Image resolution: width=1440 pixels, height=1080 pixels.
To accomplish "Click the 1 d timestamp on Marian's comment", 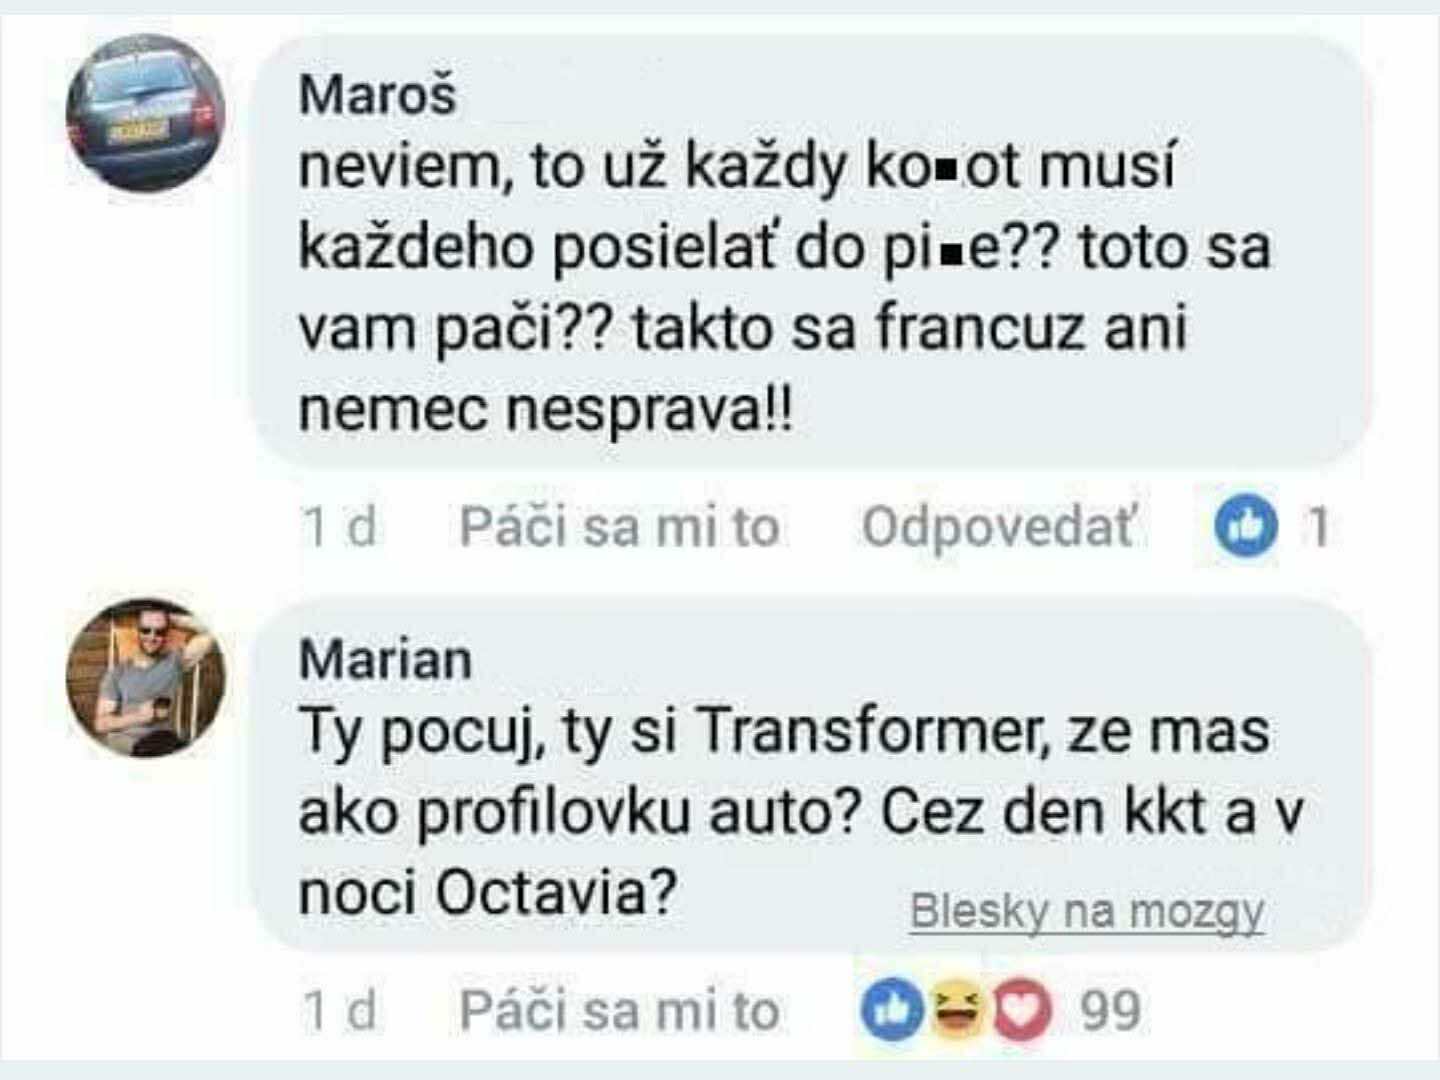I will point(340,1011).
